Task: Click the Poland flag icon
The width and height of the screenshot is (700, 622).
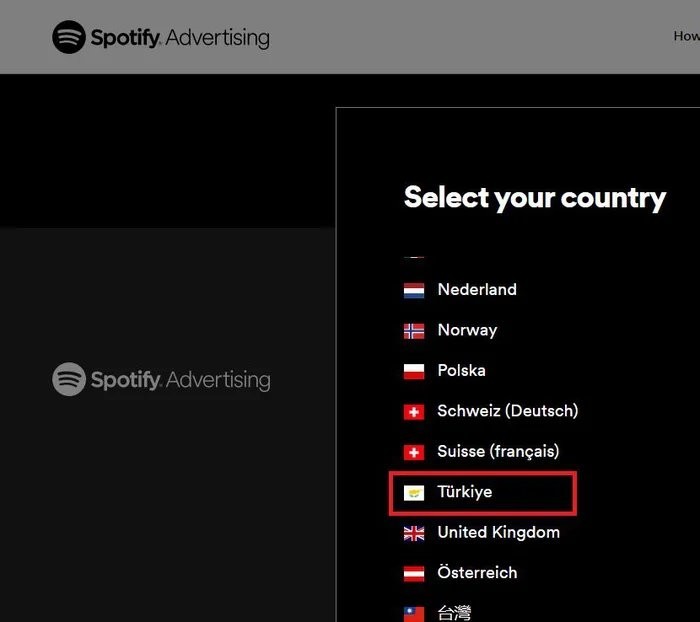Action: click(414, 371)
